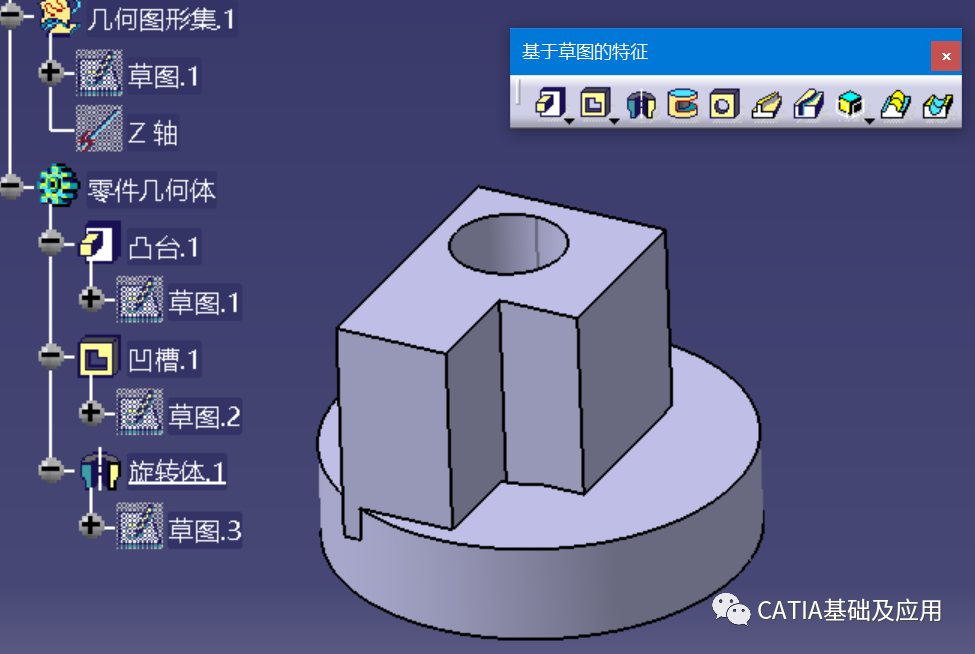975x654 pixels.
Task: Select the Slot (开槽) tool in toolbar
Action: pos(808,104)
